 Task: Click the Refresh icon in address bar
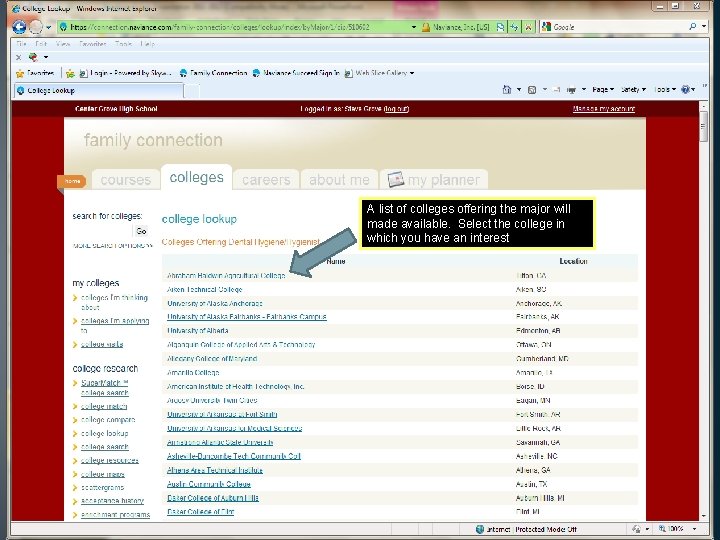coord(514,27)
